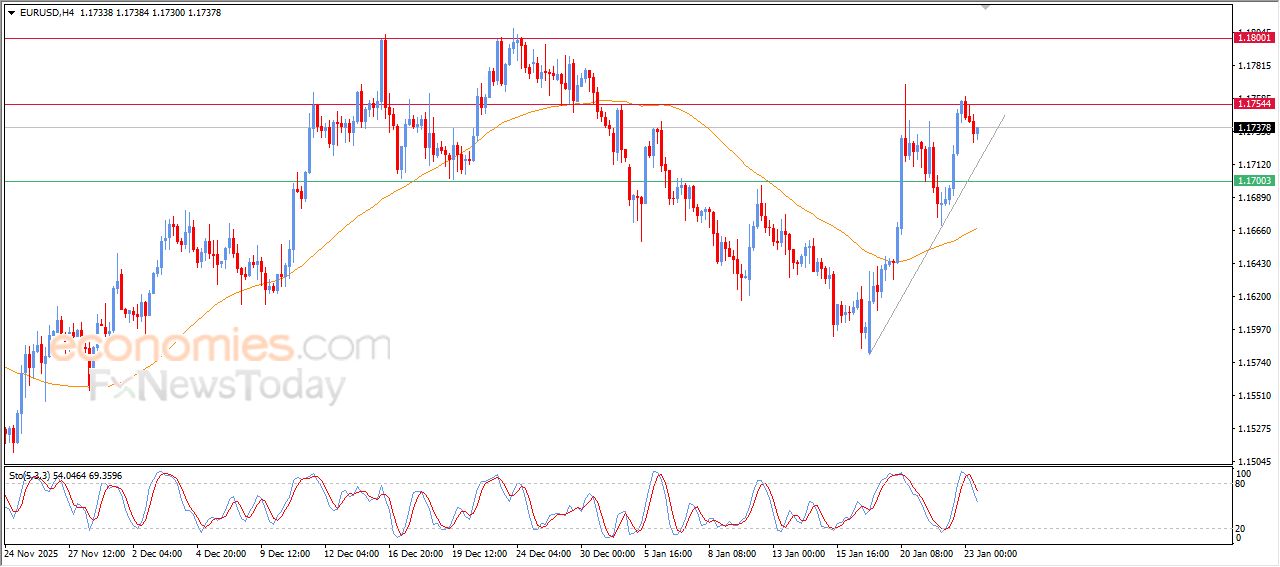Click the Sto(5,3,3) indicator label
Screen dimensions: 1280x567
tap(32, 476)
